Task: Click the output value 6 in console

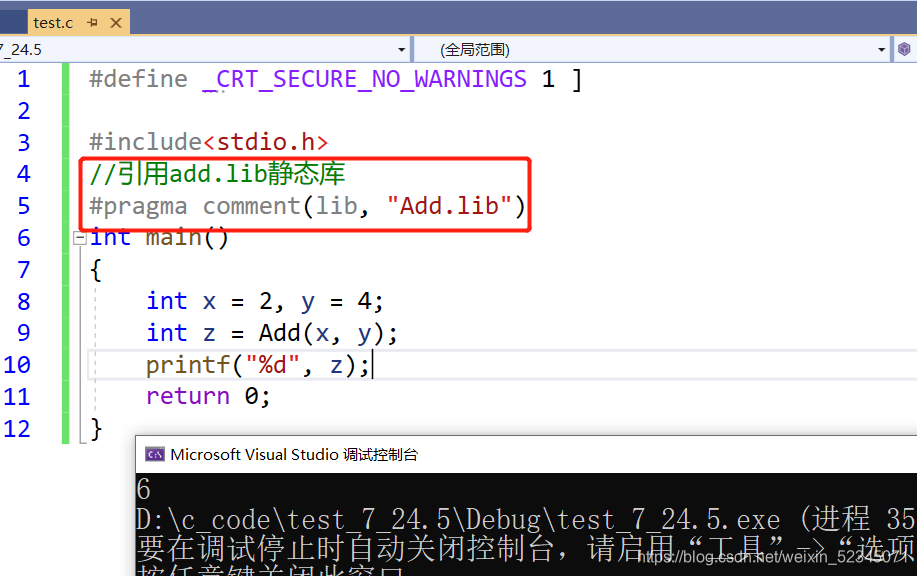Action: click(143, 489)
